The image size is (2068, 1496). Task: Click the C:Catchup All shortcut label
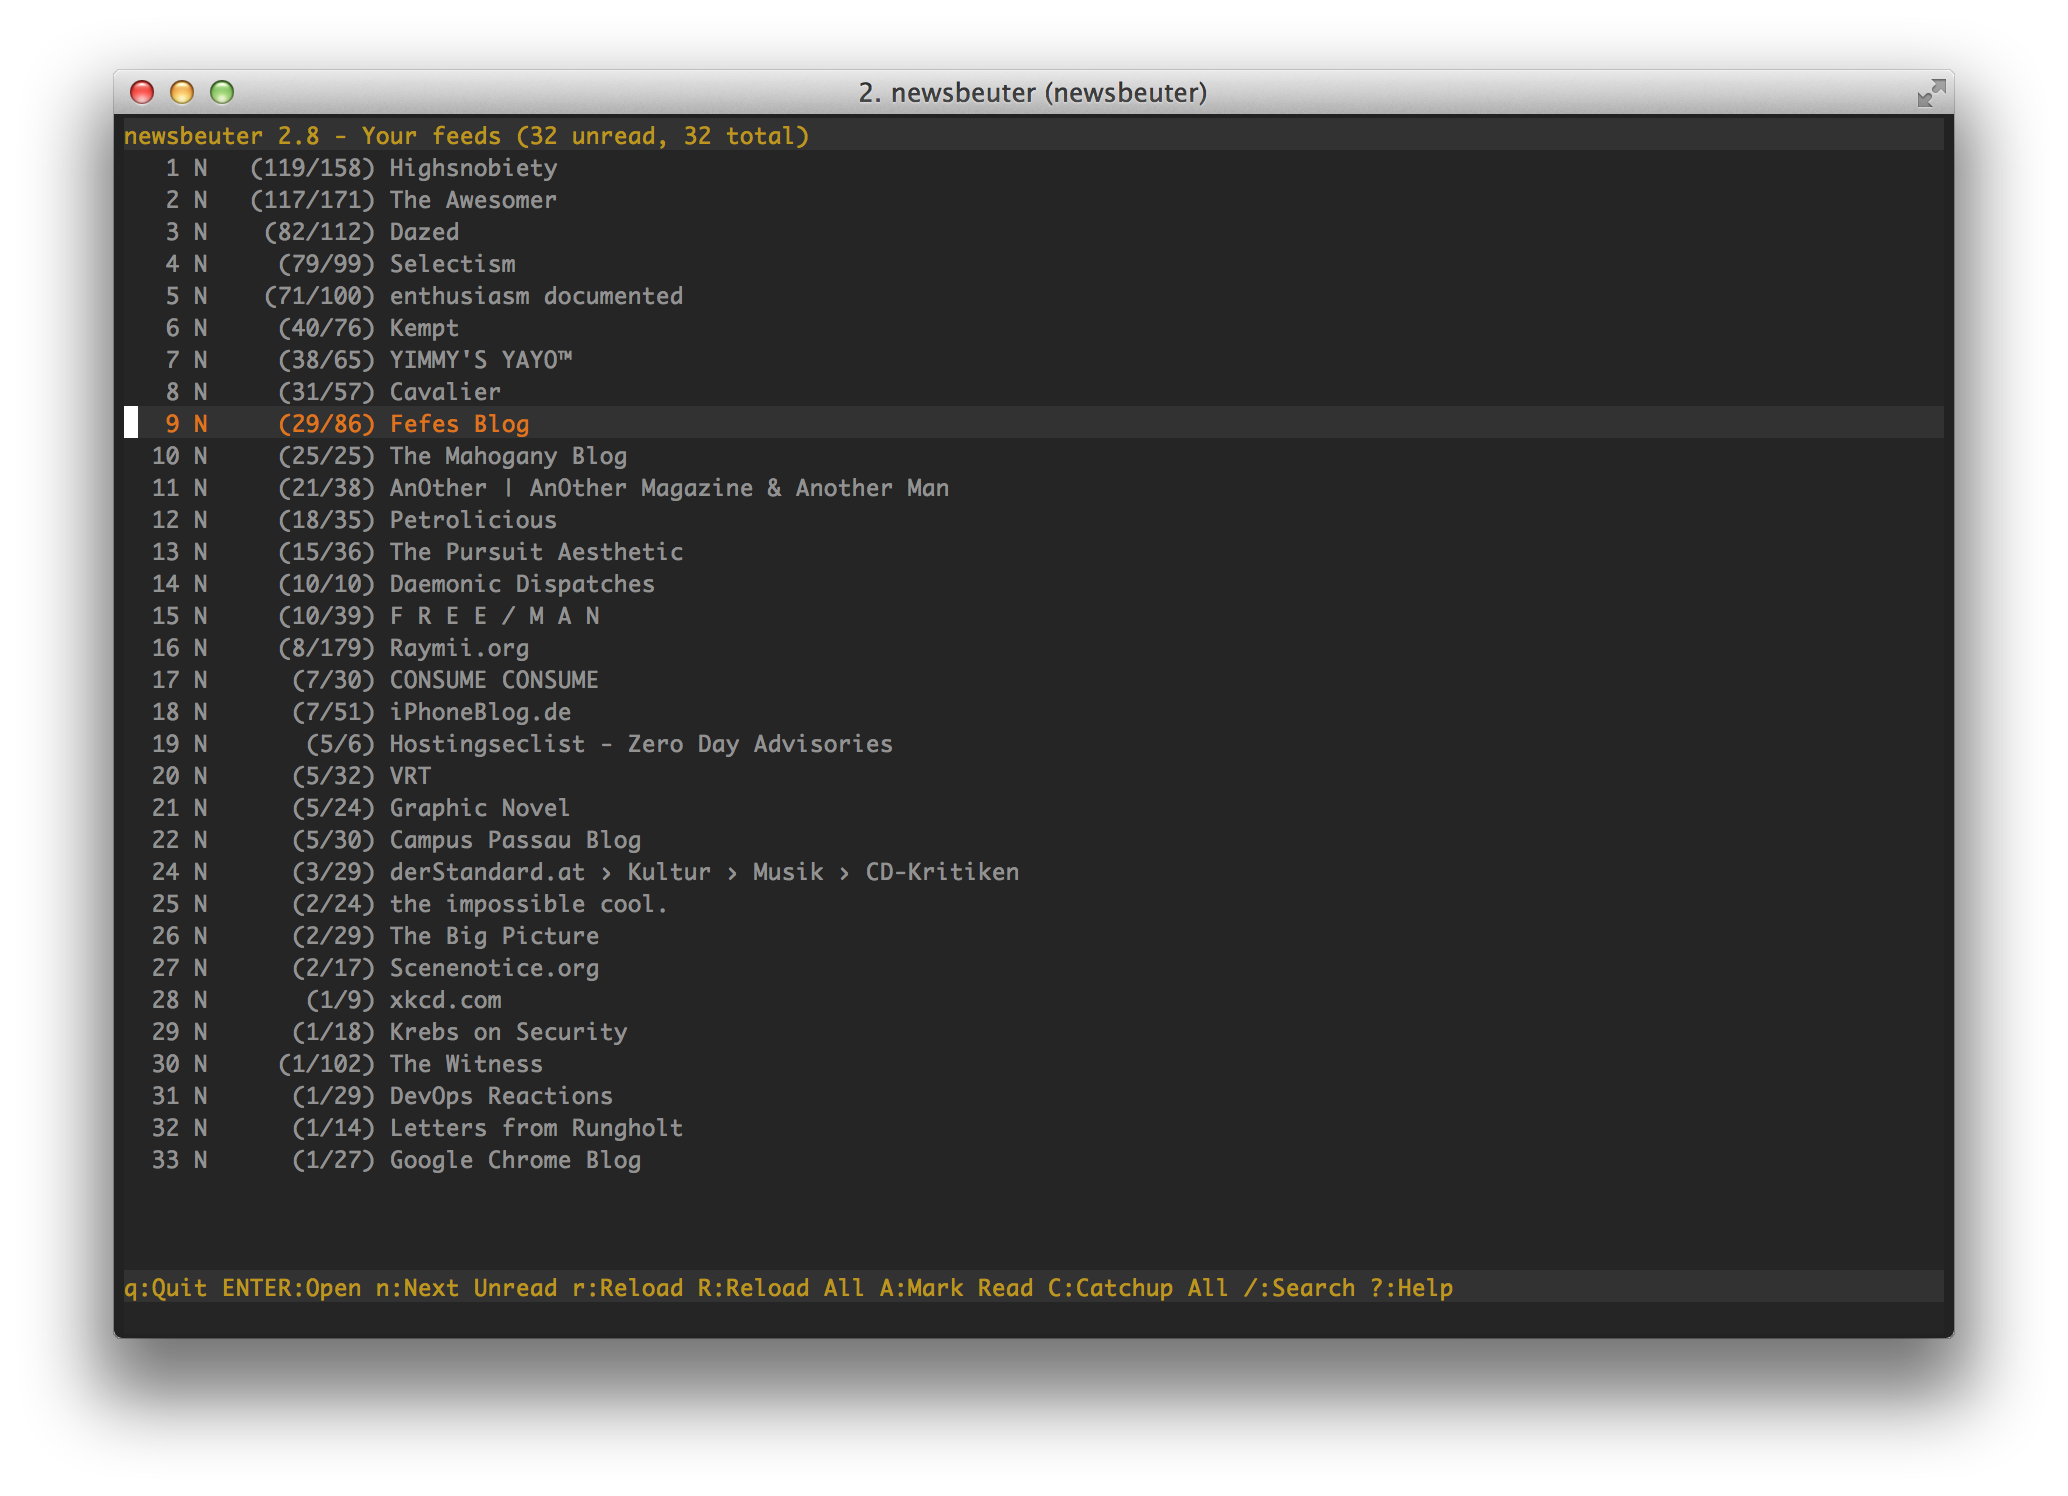click(x=1137, y=1288)
